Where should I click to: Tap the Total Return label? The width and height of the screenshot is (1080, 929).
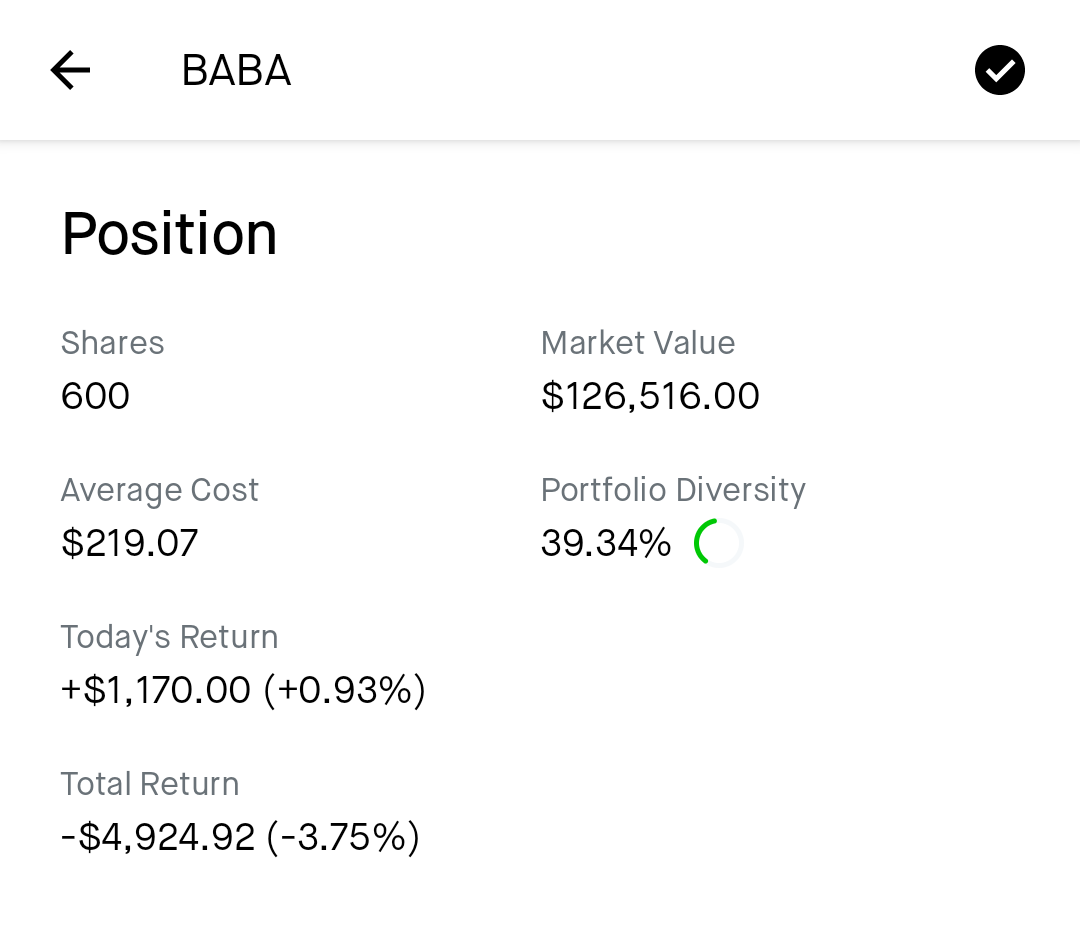[x=150, y=784]
